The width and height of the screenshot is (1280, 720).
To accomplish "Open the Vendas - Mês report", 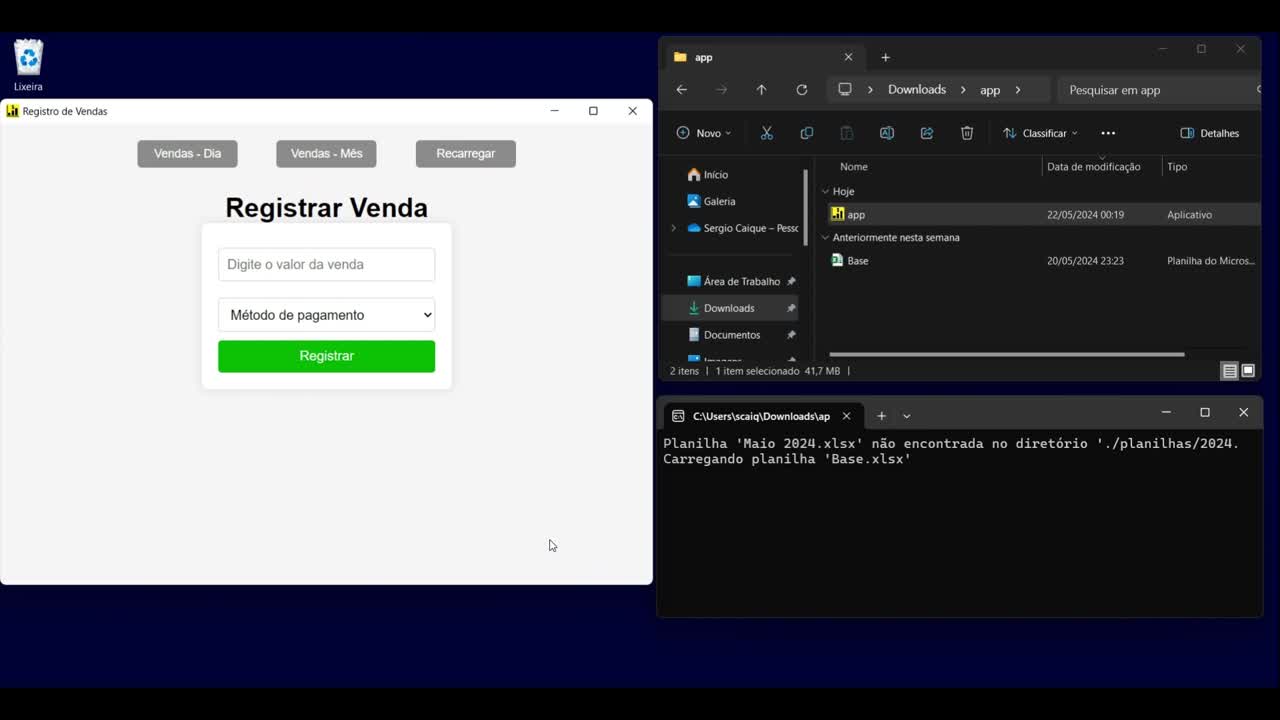I will pos(326,153).
